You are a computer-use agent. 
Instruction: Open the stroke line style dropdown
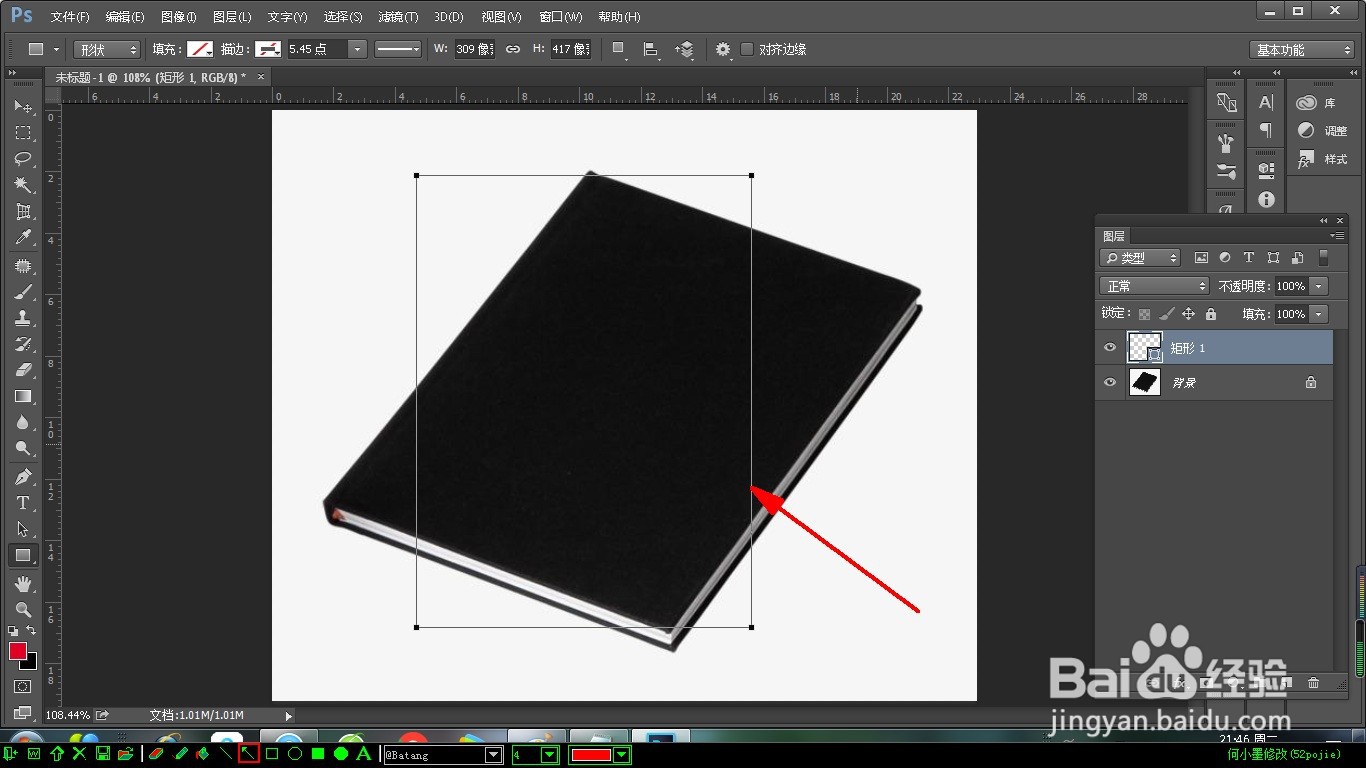tap(398, 49)
